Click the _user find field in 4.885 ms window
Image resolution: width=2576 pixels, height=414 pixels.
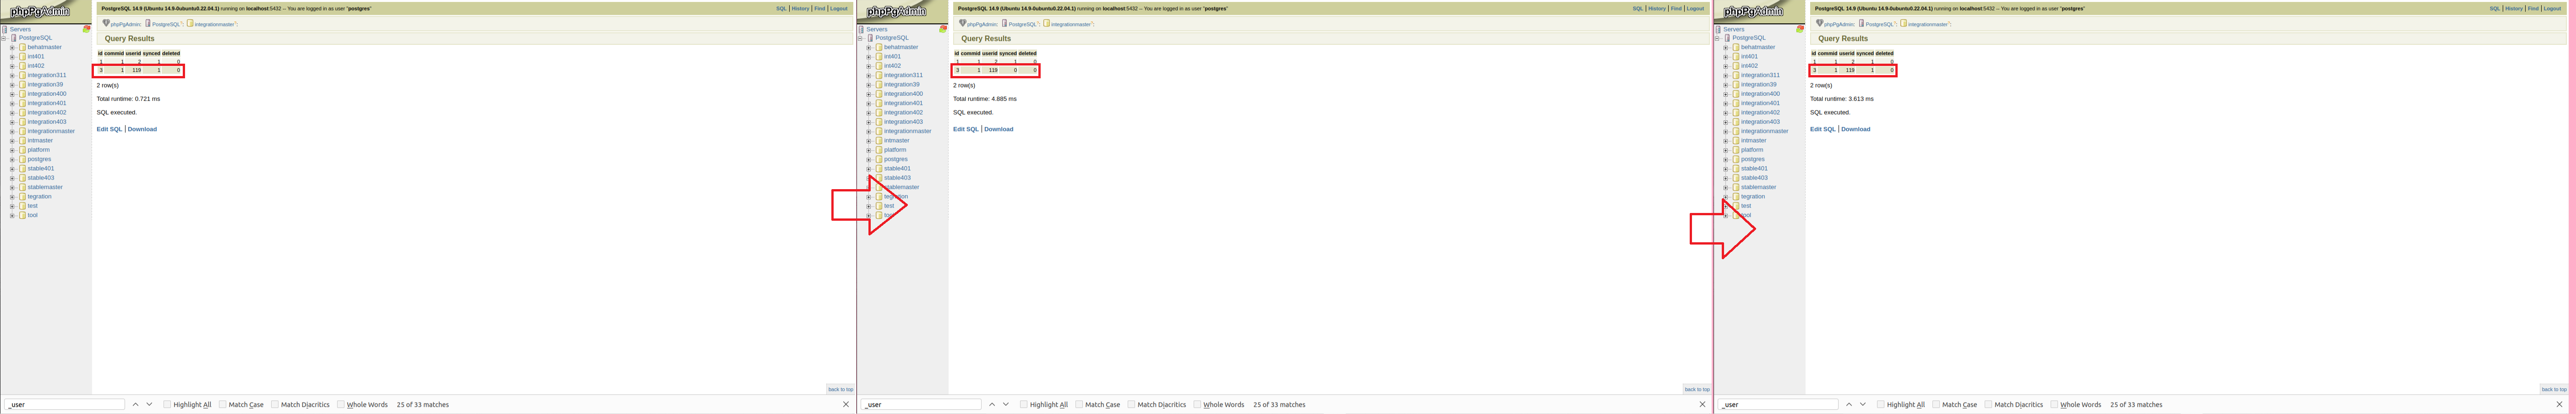922,404
